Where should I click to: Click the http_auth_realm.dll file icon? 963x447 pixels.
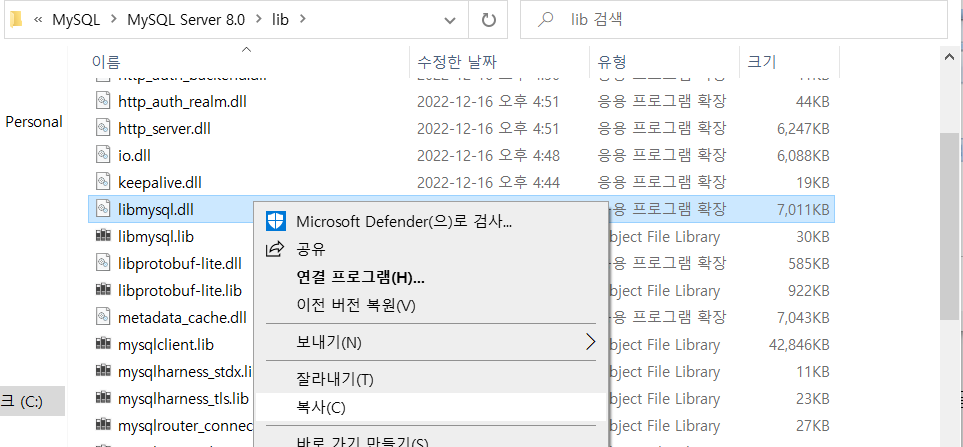(103, 101)
